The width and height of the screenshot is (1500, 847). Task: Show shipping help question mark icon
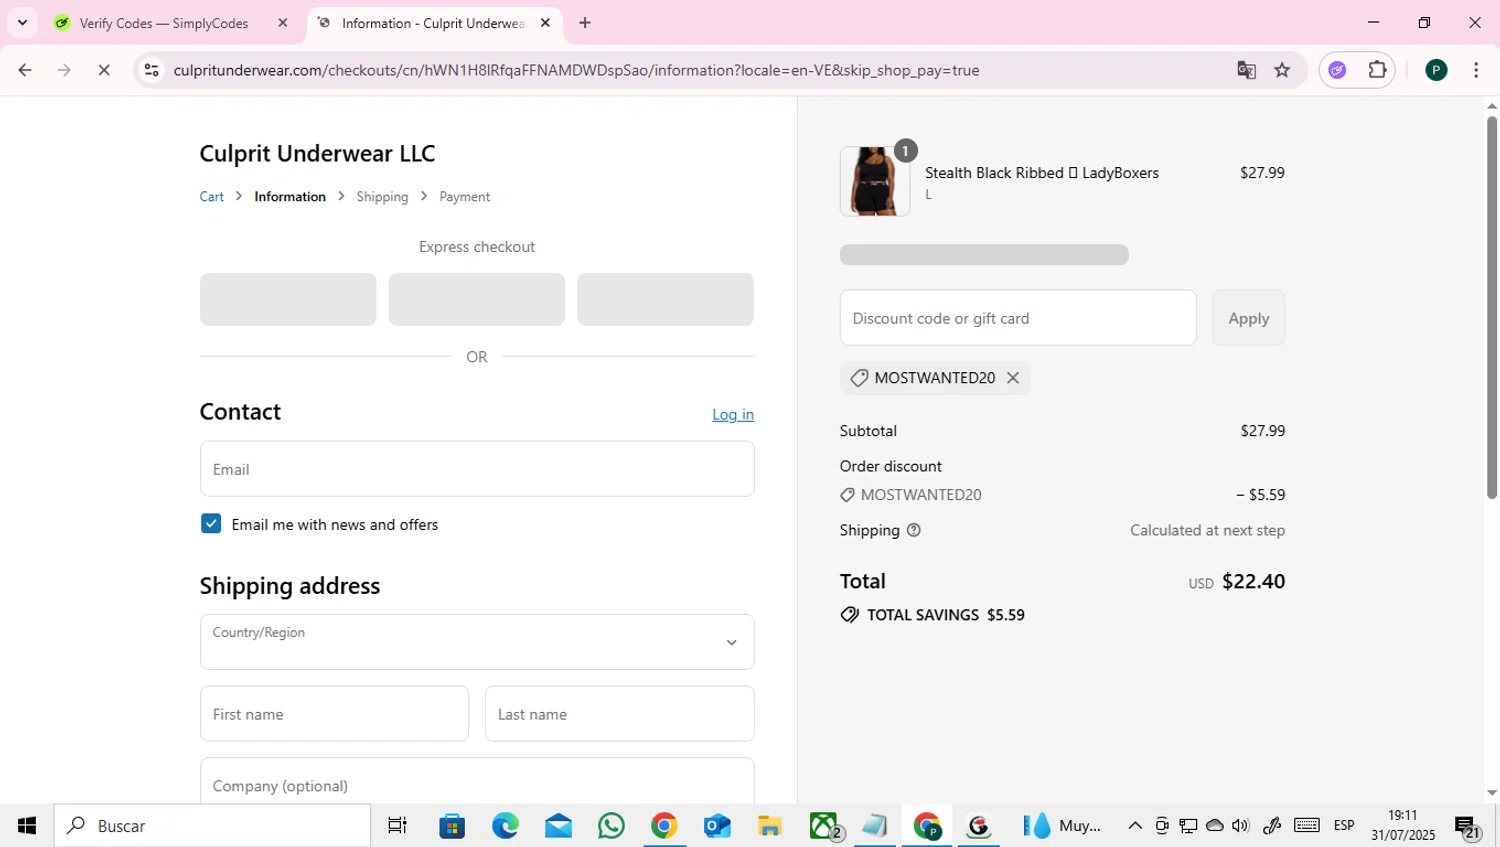[x=913, y=530]
